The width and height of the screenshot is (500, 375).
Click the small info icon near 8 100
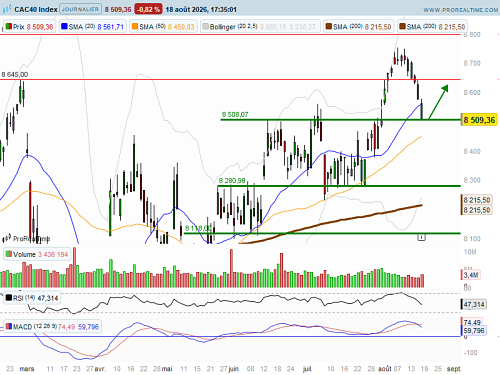(421, 237)
